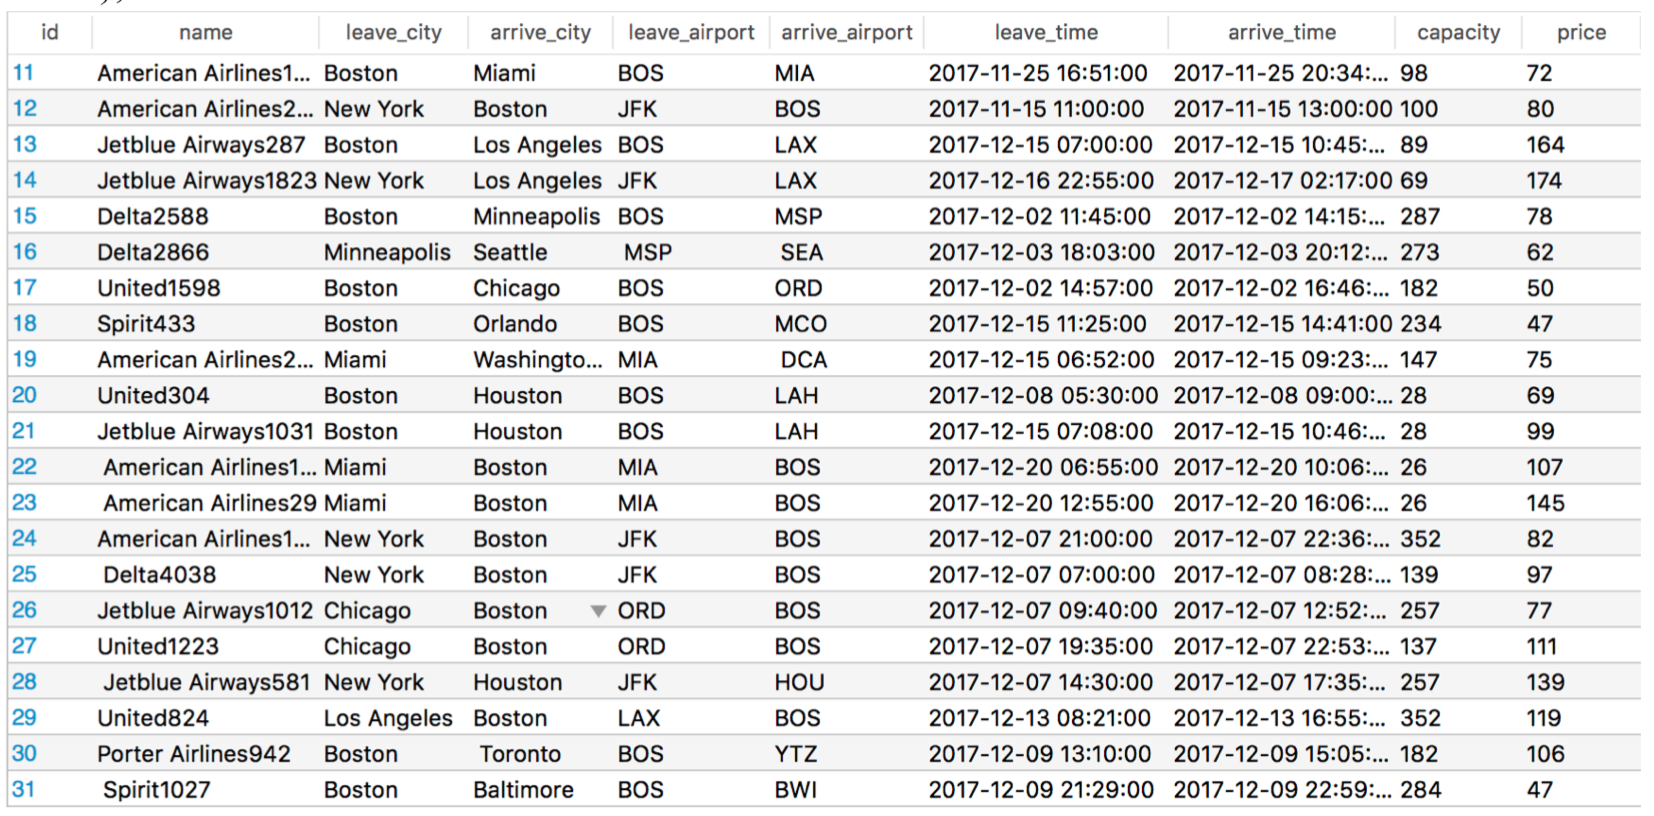Click the YTZ arrive airport cell
Viewport: 1654px width, 816px height.
[x=796, y=754]
